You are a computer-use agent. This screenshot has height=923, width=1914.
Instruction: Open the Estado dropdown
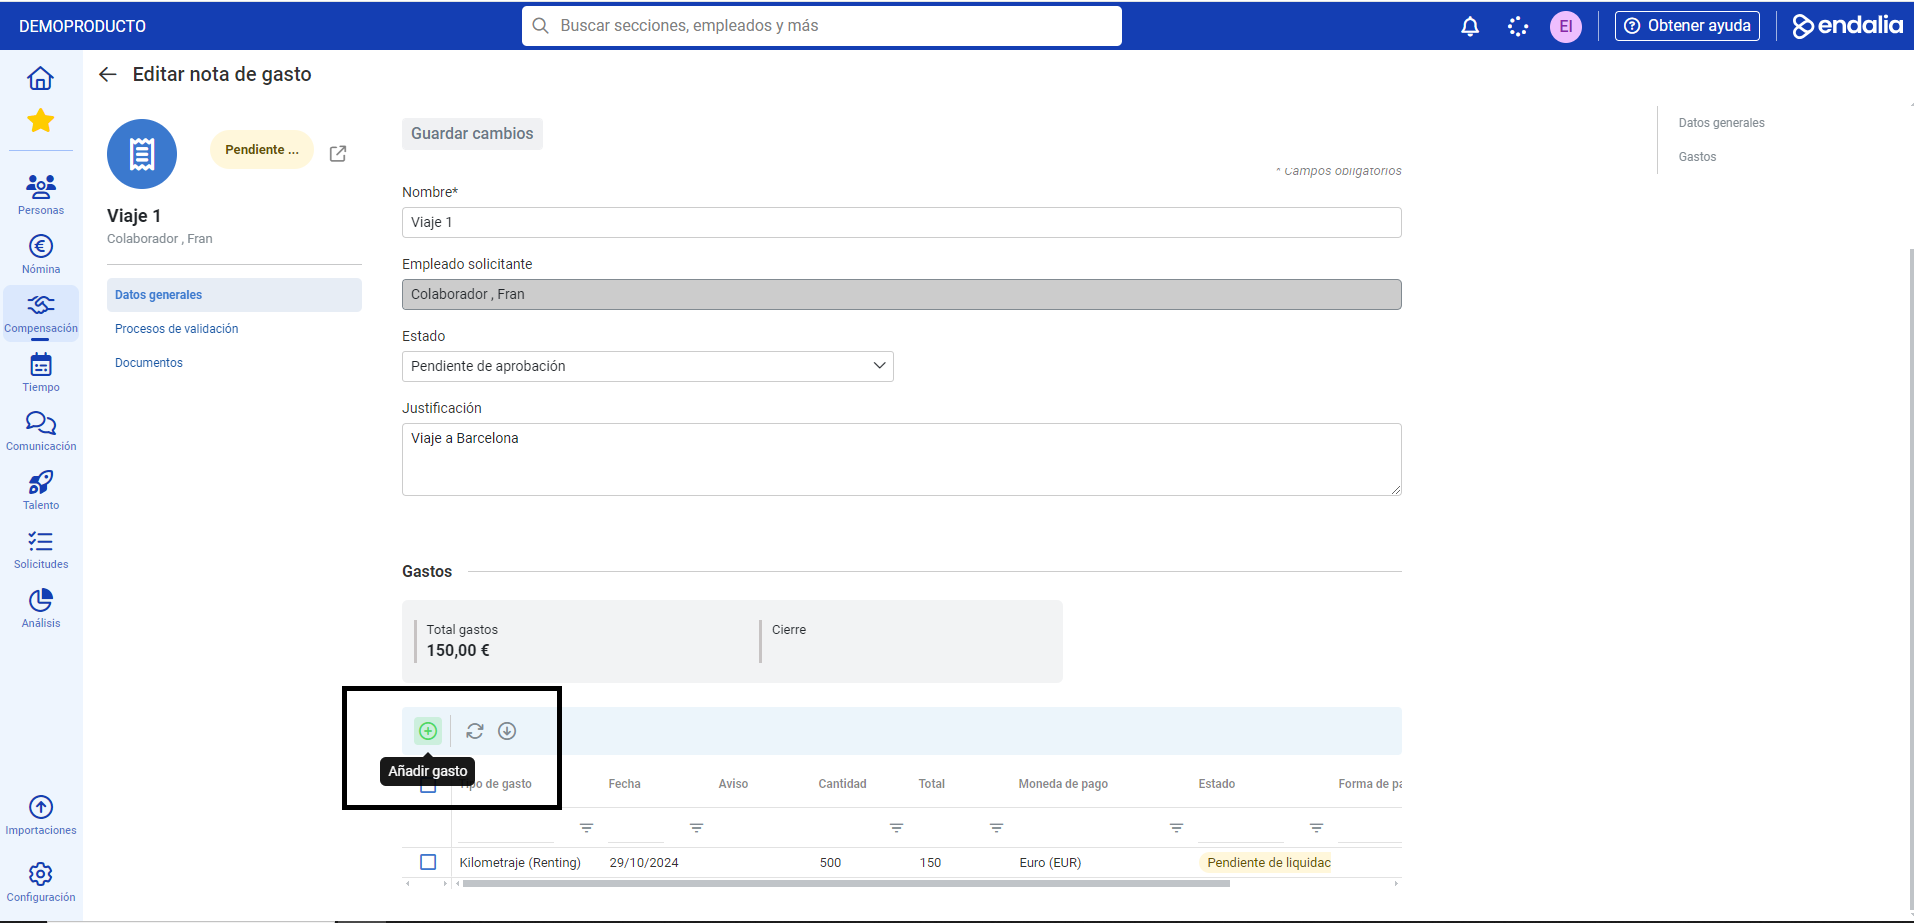(647, 366)
